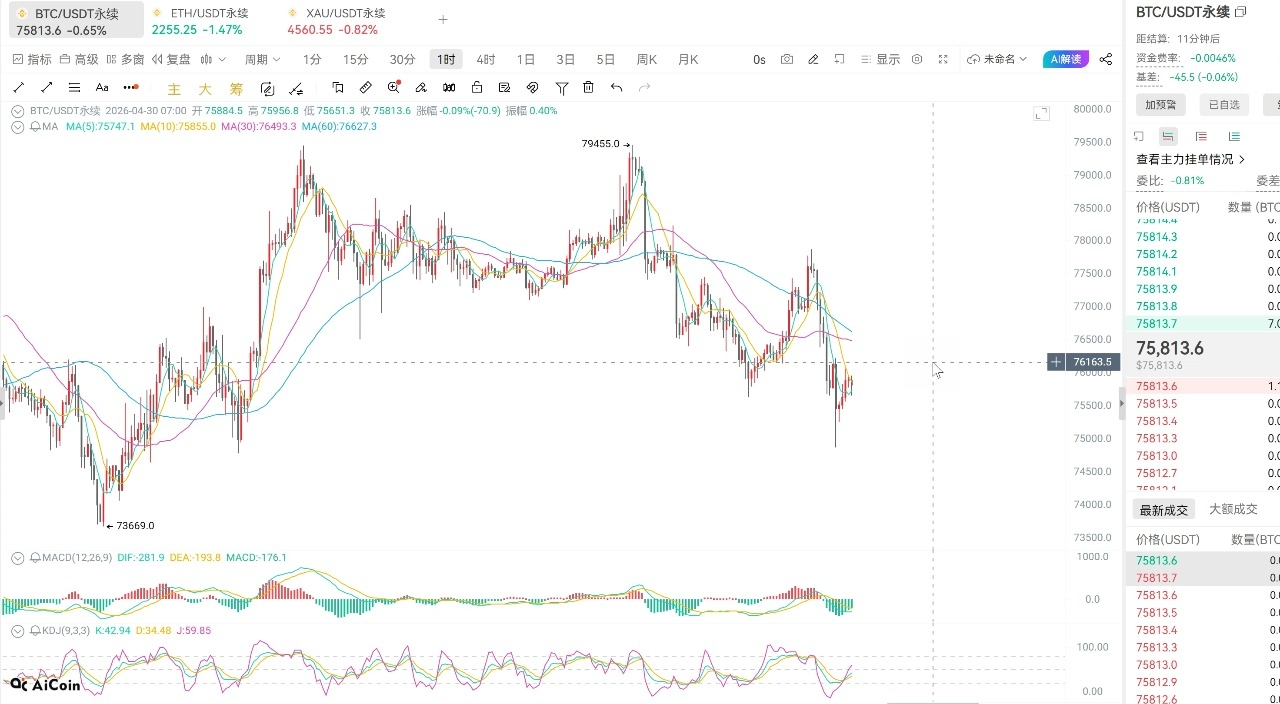Viewport: 1280px width, 704px height.
Task: Open 查看主力挂单情况 link
Action: [1191, 159]
